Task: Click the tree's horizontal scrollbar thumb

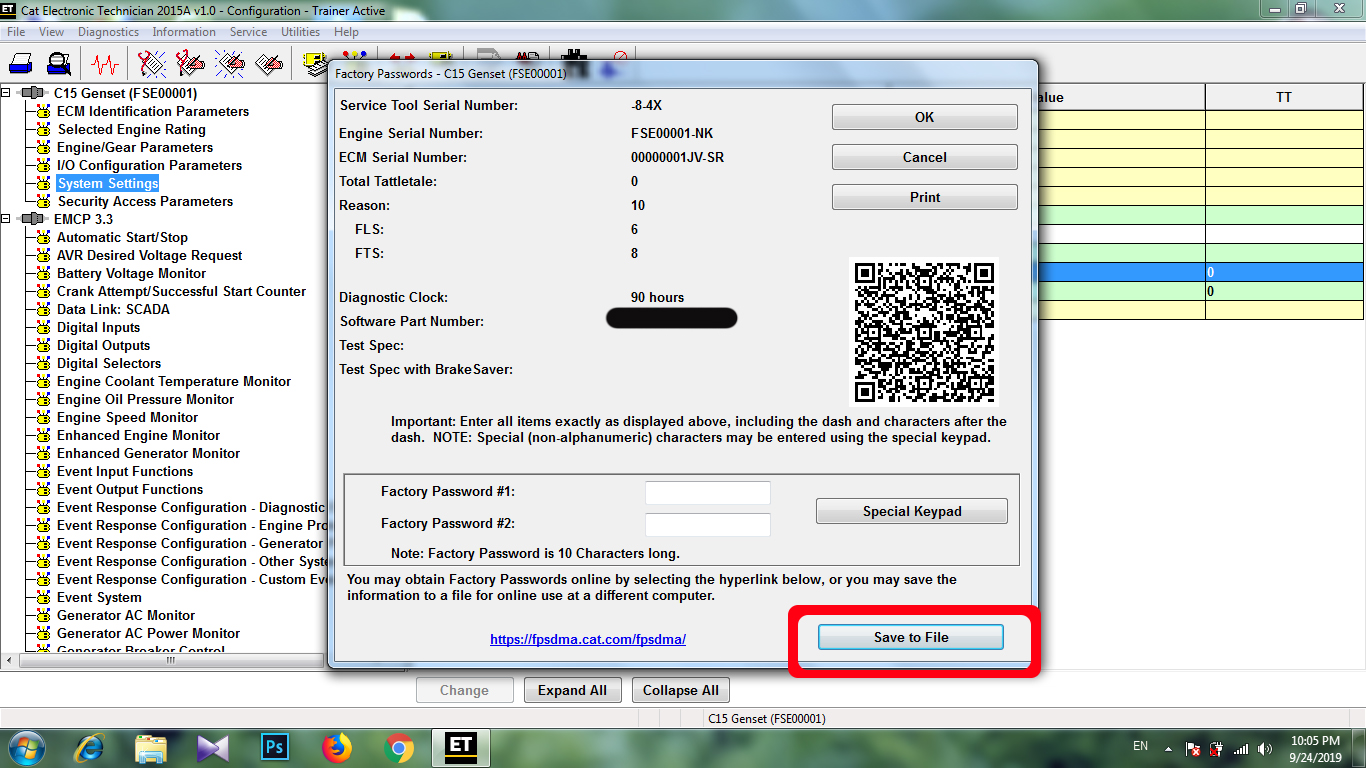Action: 169,660
